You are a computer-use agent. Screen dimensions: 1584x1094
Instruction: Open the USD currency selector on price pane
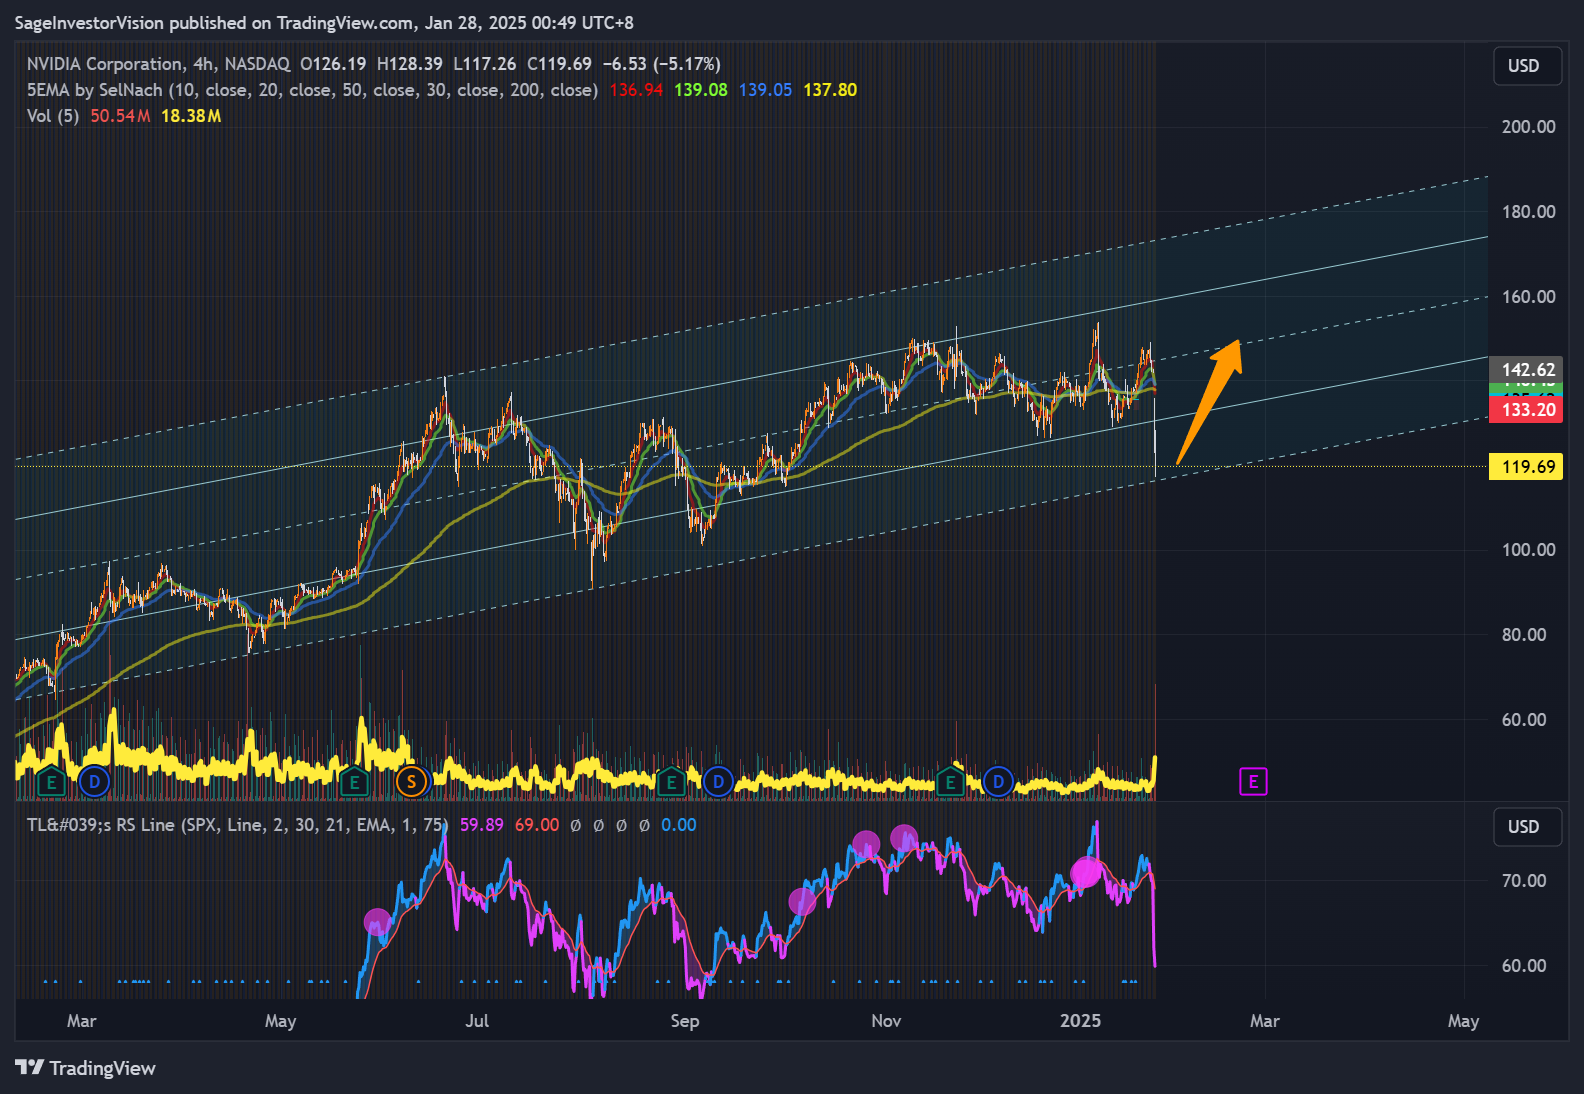coord(1527,66)
